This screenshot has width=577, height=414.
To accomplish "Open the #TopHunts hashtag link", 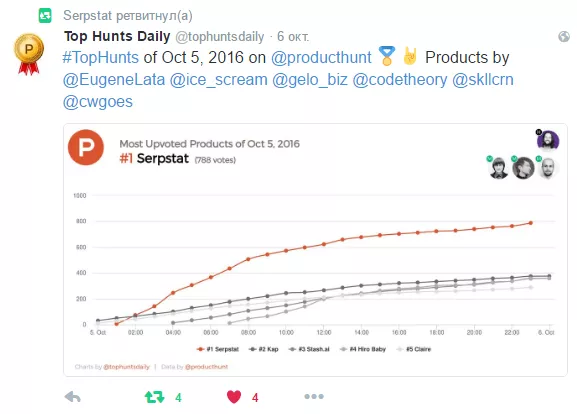I will [x=100, y=57].
